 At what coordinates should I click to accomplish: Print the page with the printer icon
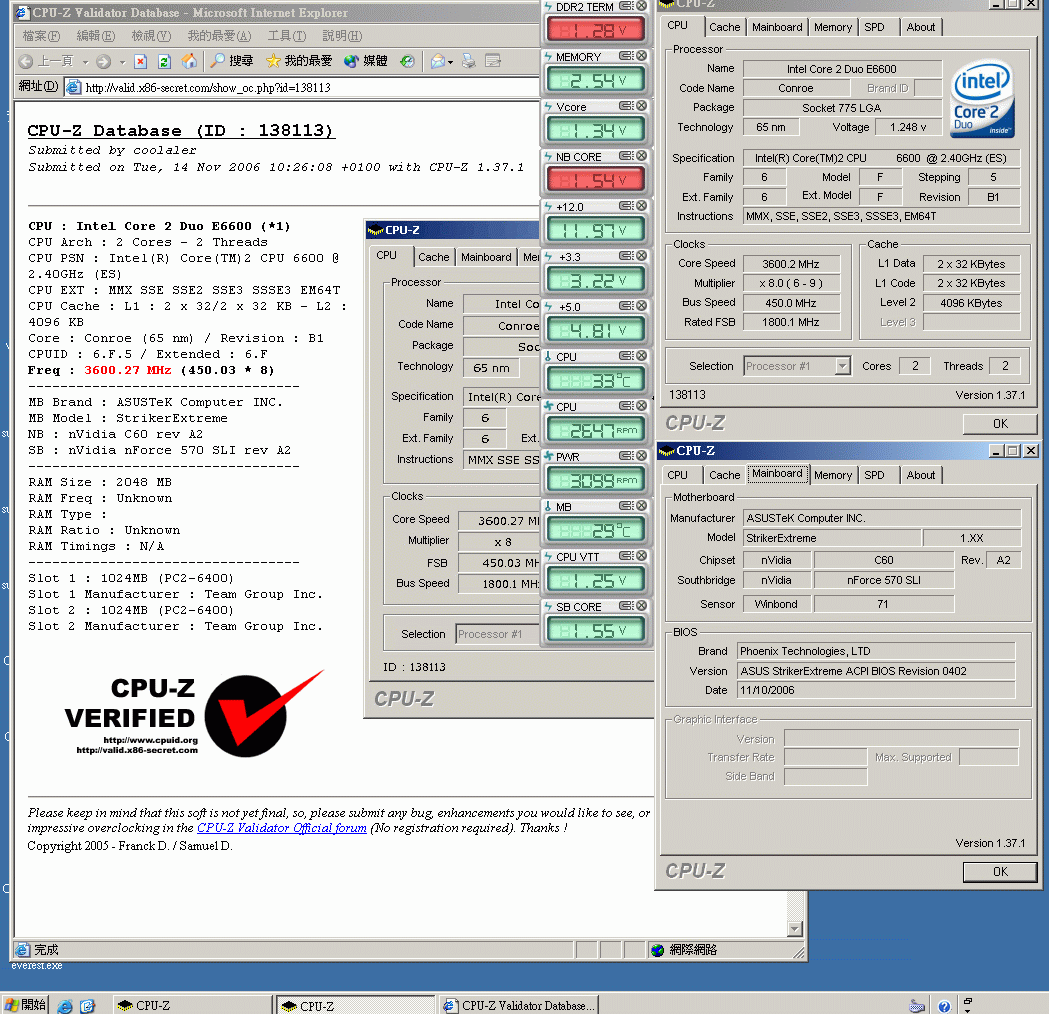469,62
